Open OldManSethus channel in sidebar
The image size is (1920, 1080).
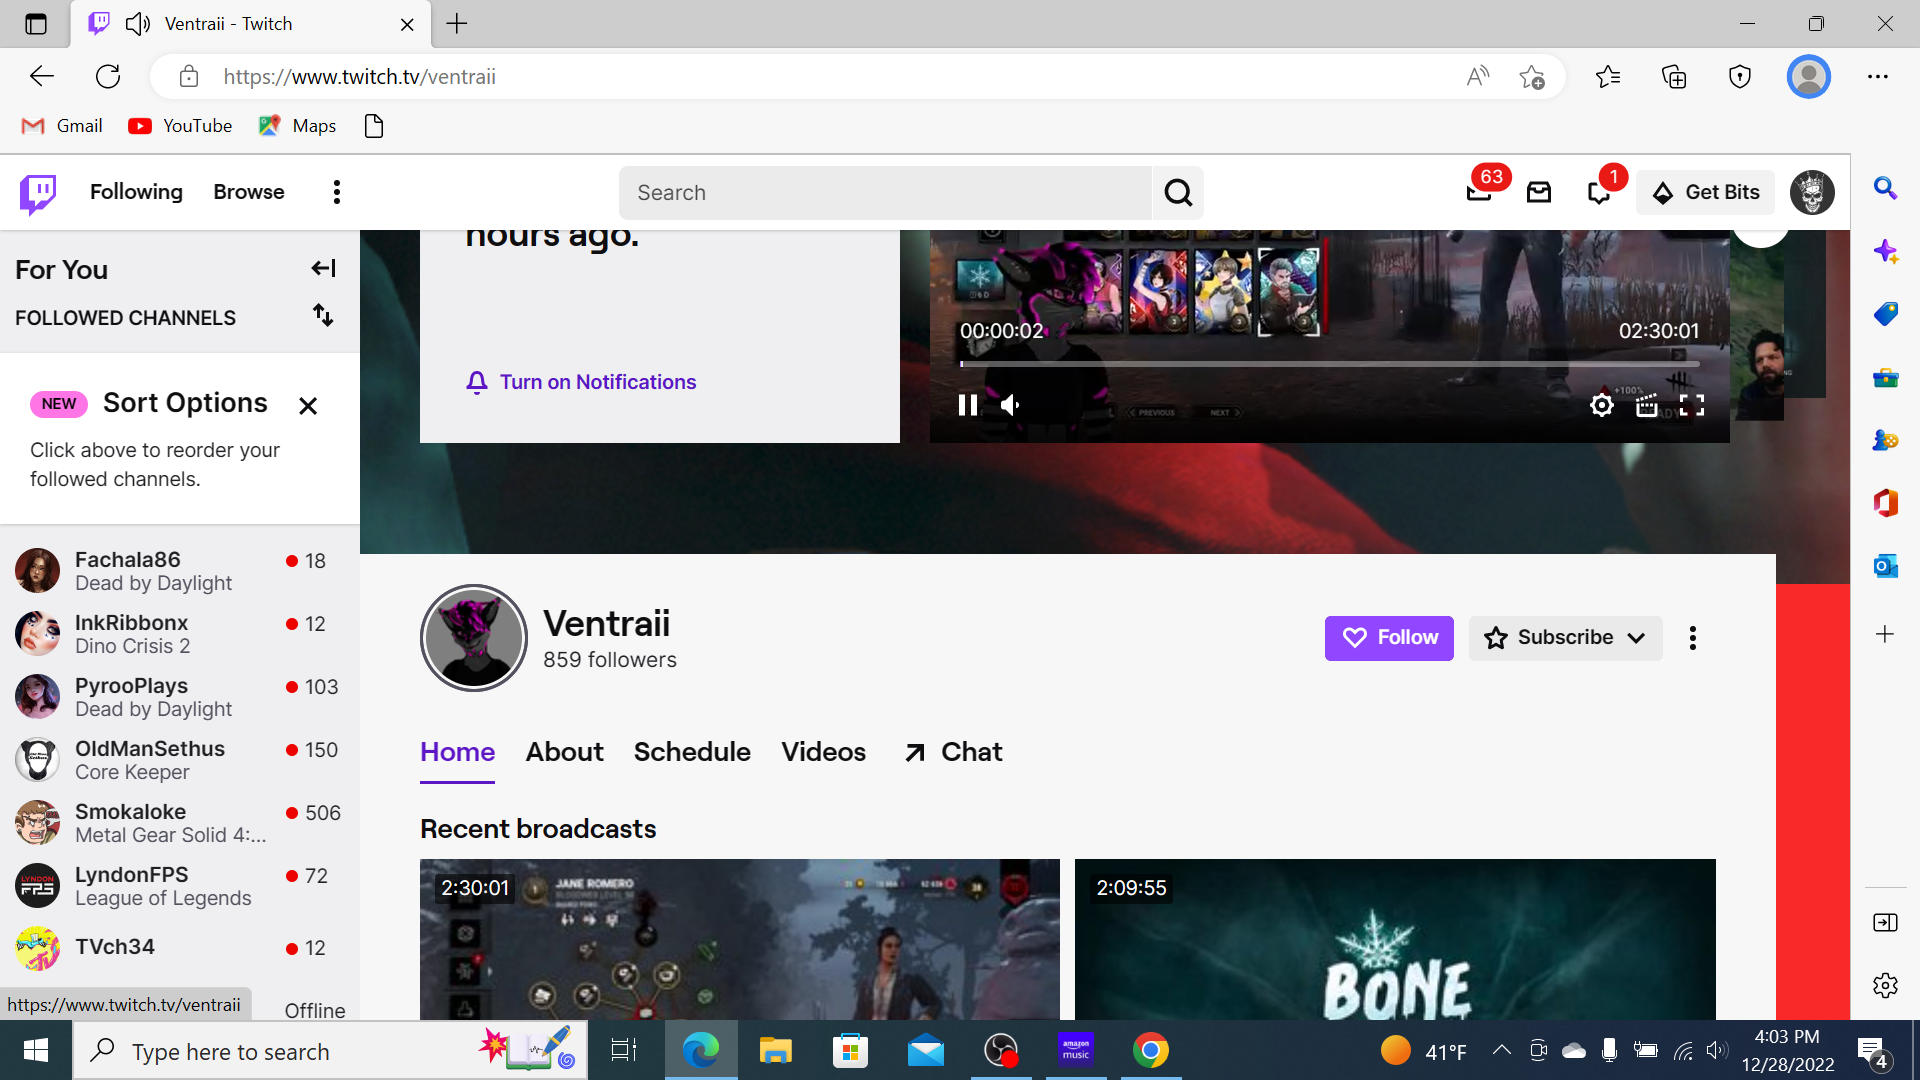click(x=180, y=760)
